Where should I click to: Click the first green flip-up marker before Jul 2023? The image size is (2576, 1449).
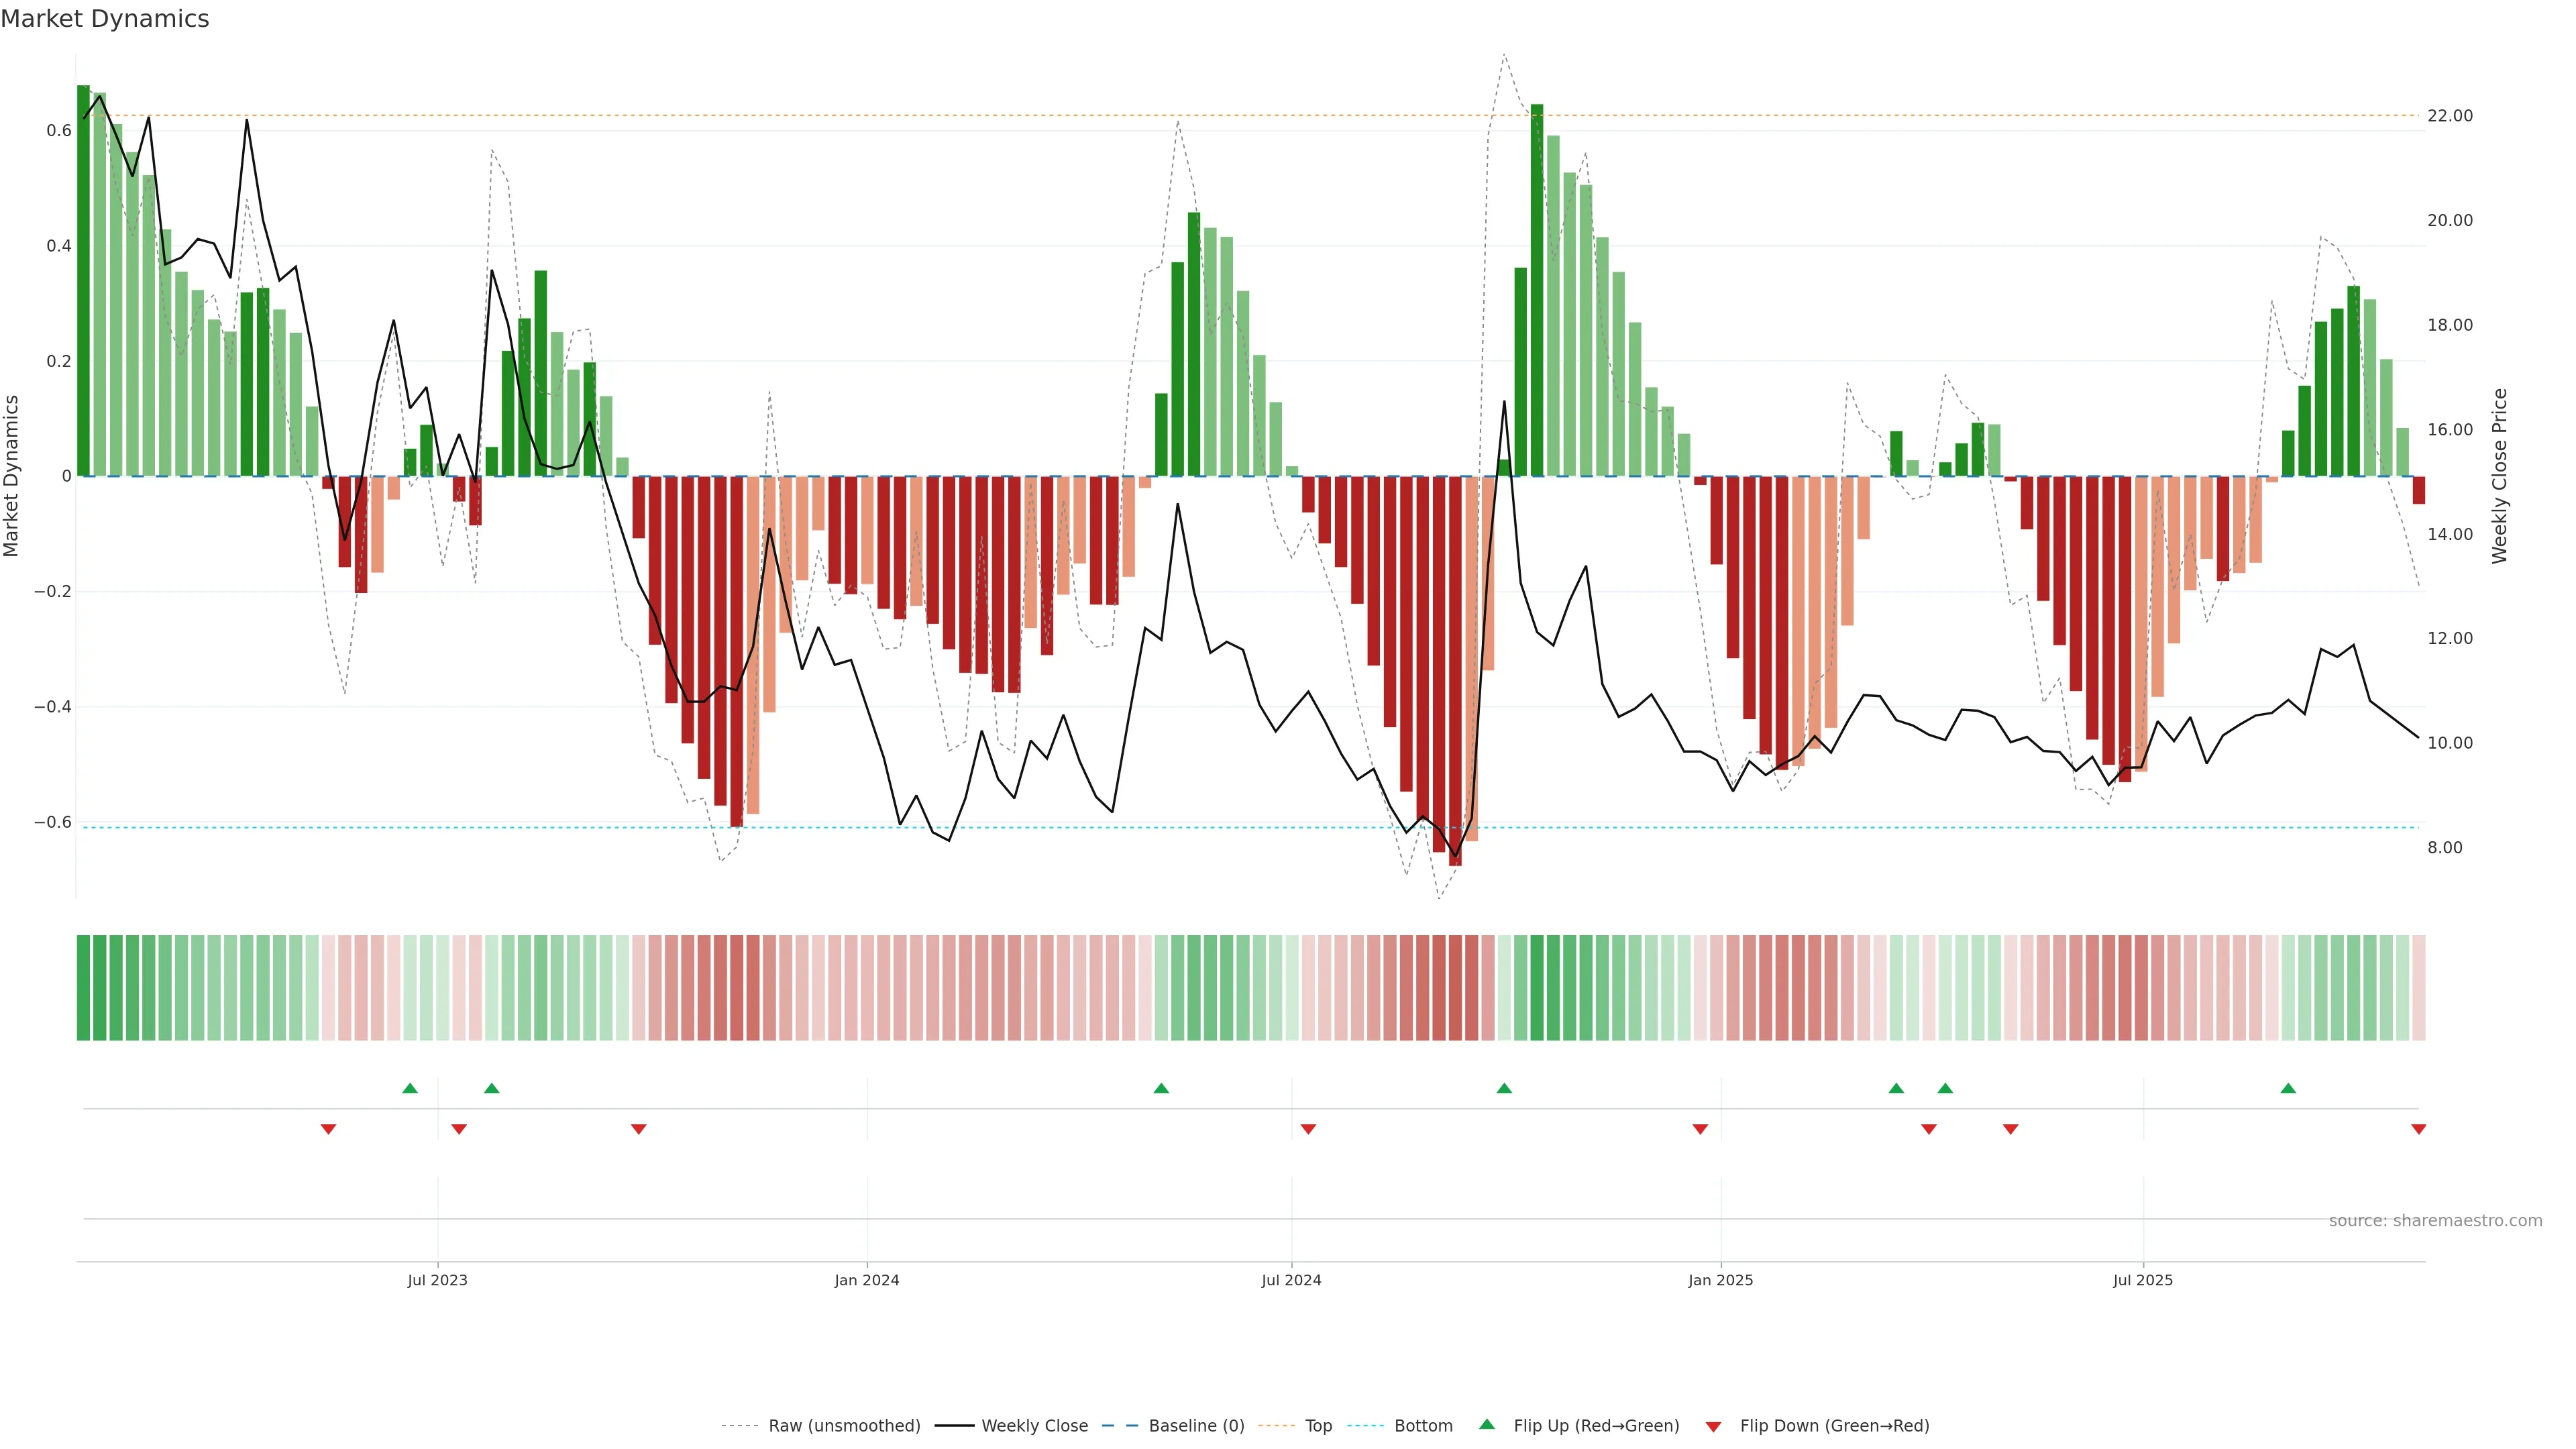click(x=410, y=1088)
